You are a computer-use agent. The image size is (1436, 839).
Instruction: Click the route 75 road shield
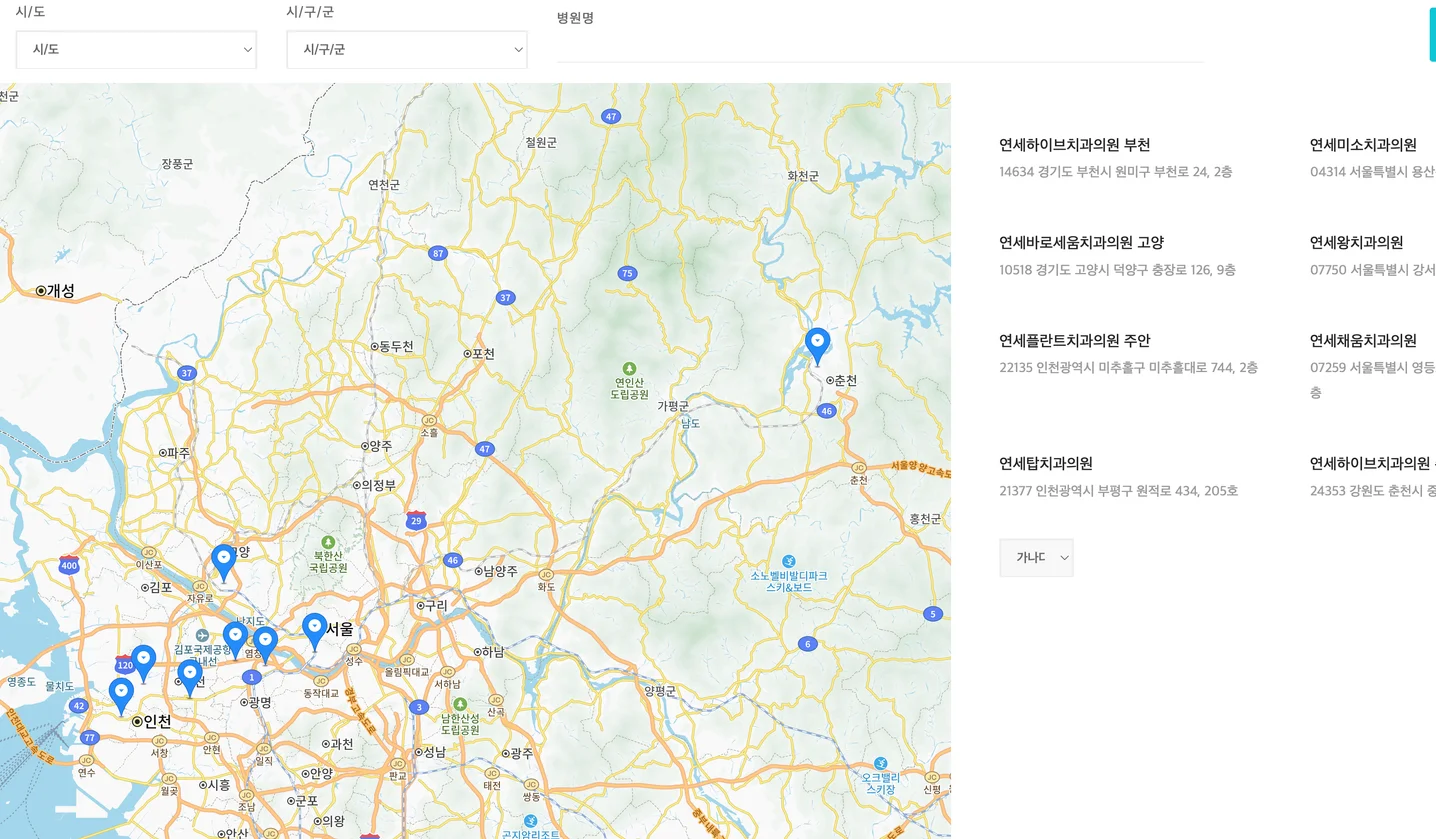click(627, 273)
